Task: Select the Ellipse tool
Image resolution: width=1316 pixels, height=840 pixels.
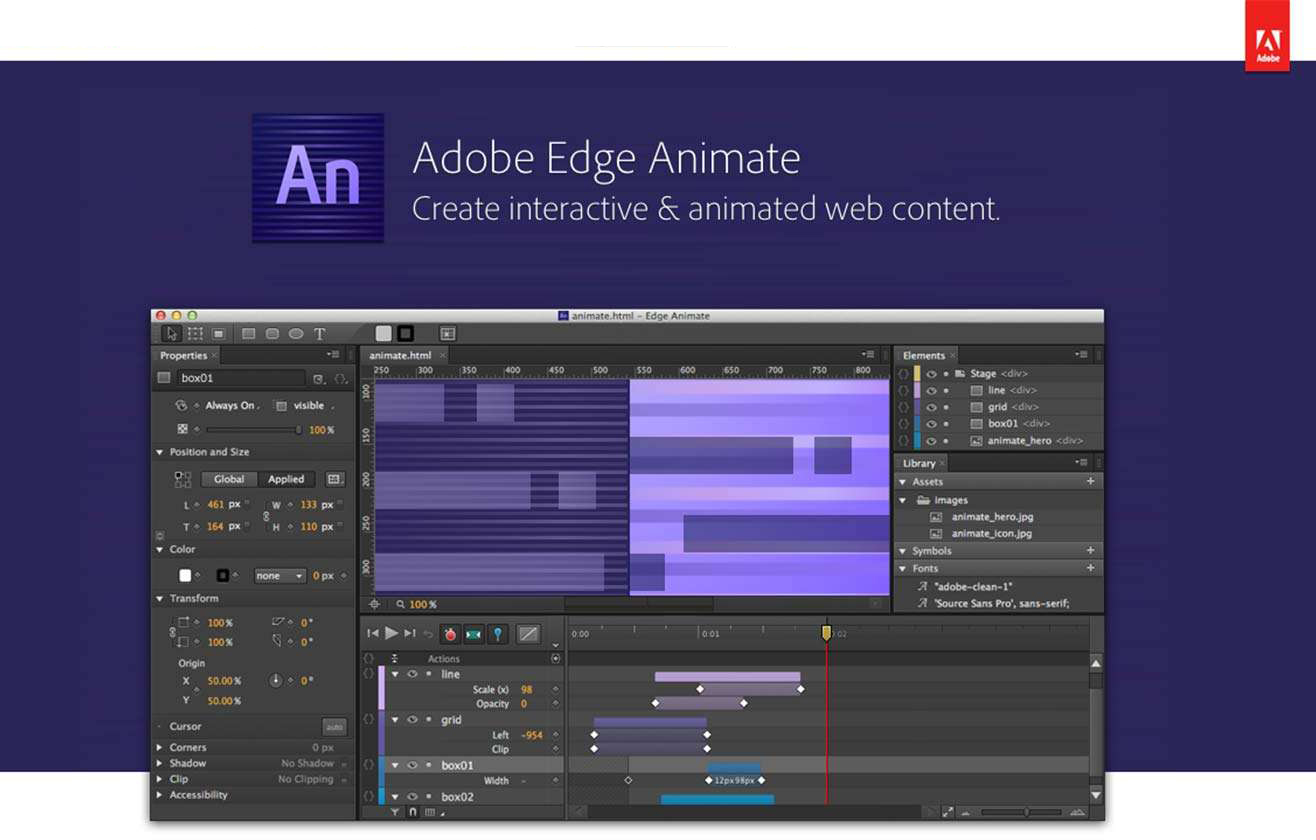Action: pyautogui.click(x=296, y=334)
